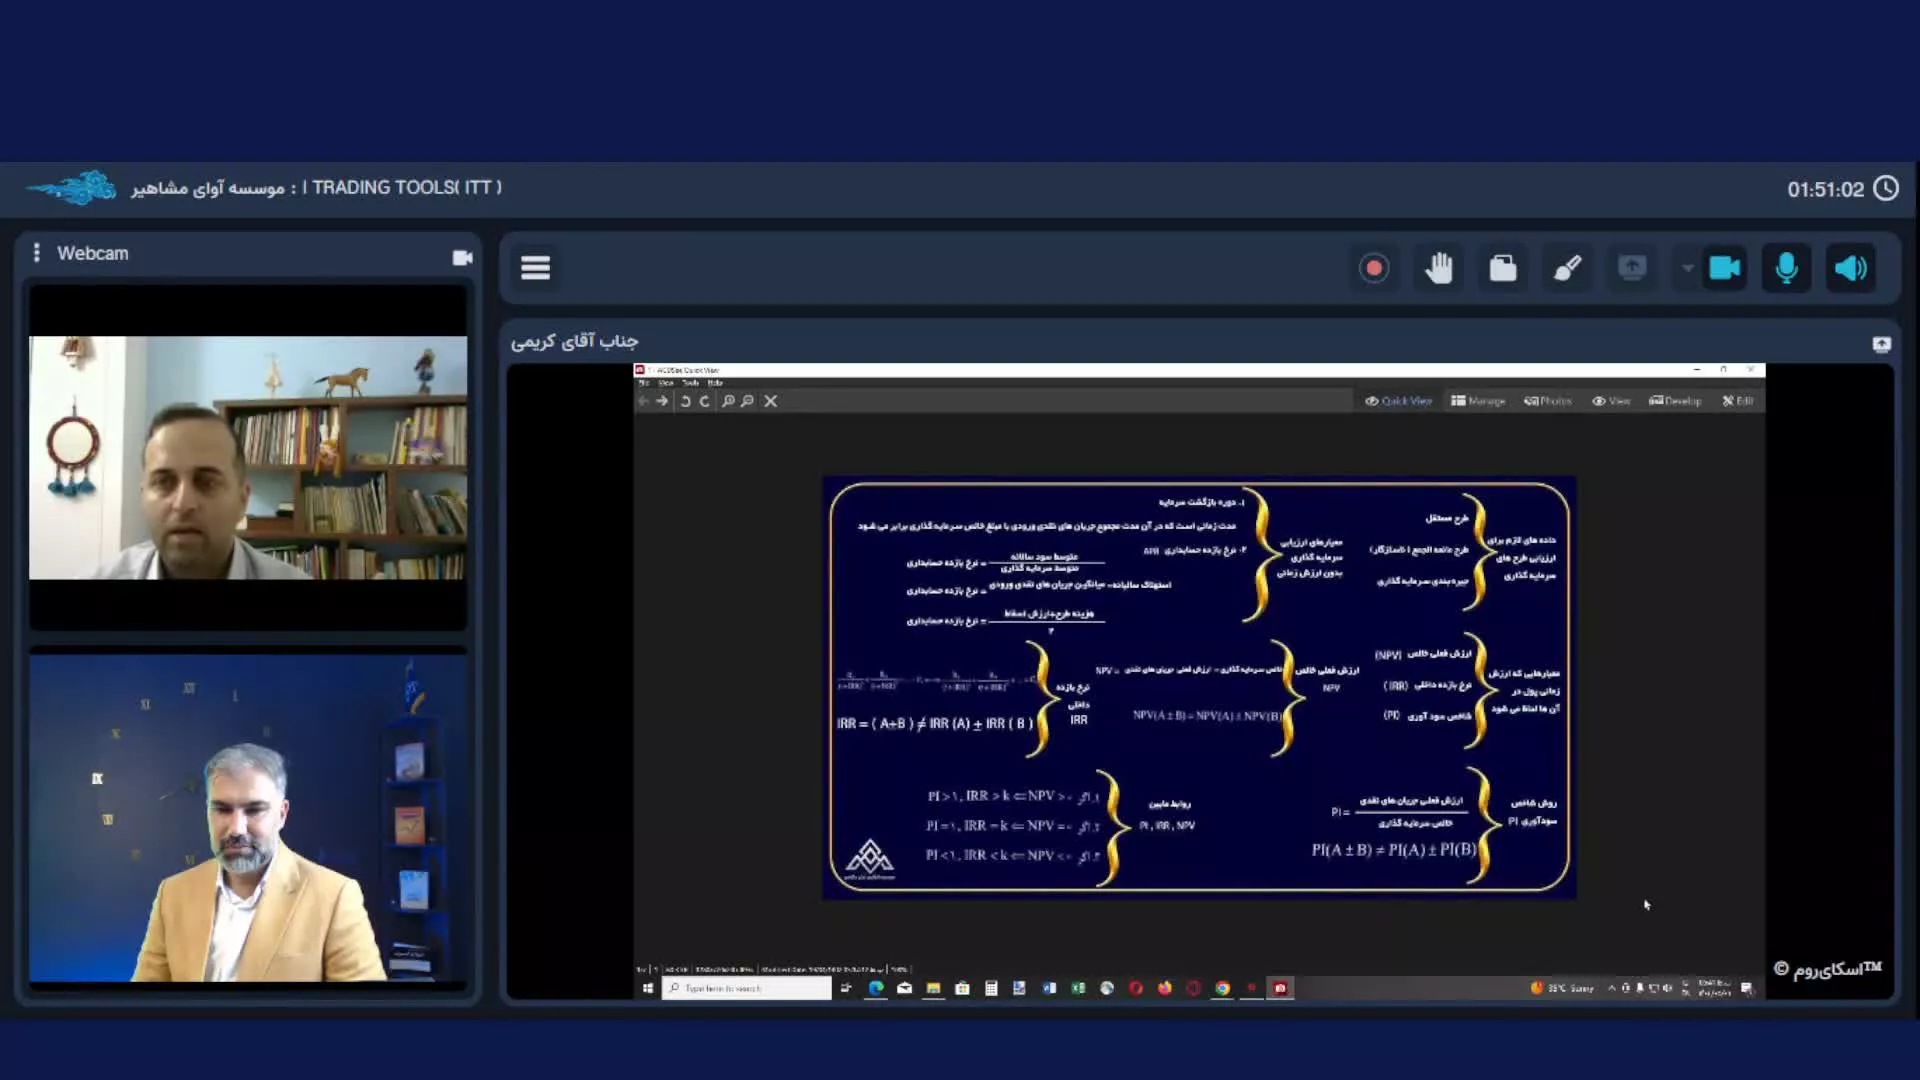1920x1080 pixels.
Task: Click the displayed finance slide image
Action: point(1199,688)
